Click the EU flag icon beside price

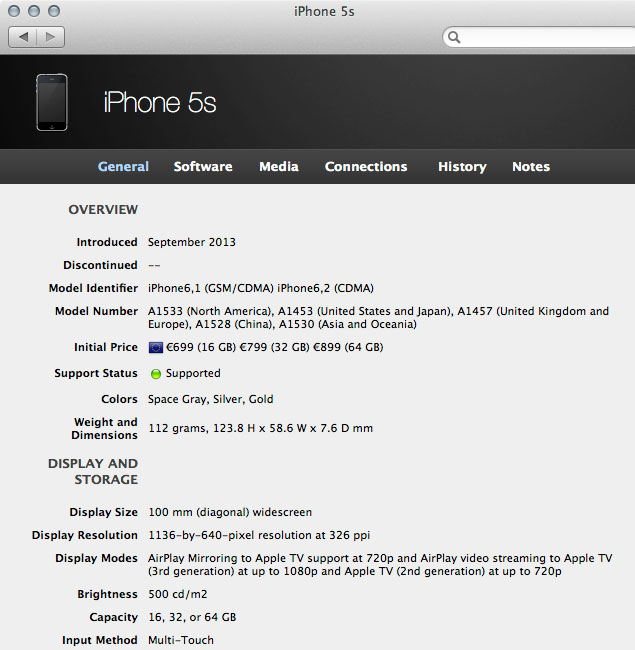click(156, 347)
